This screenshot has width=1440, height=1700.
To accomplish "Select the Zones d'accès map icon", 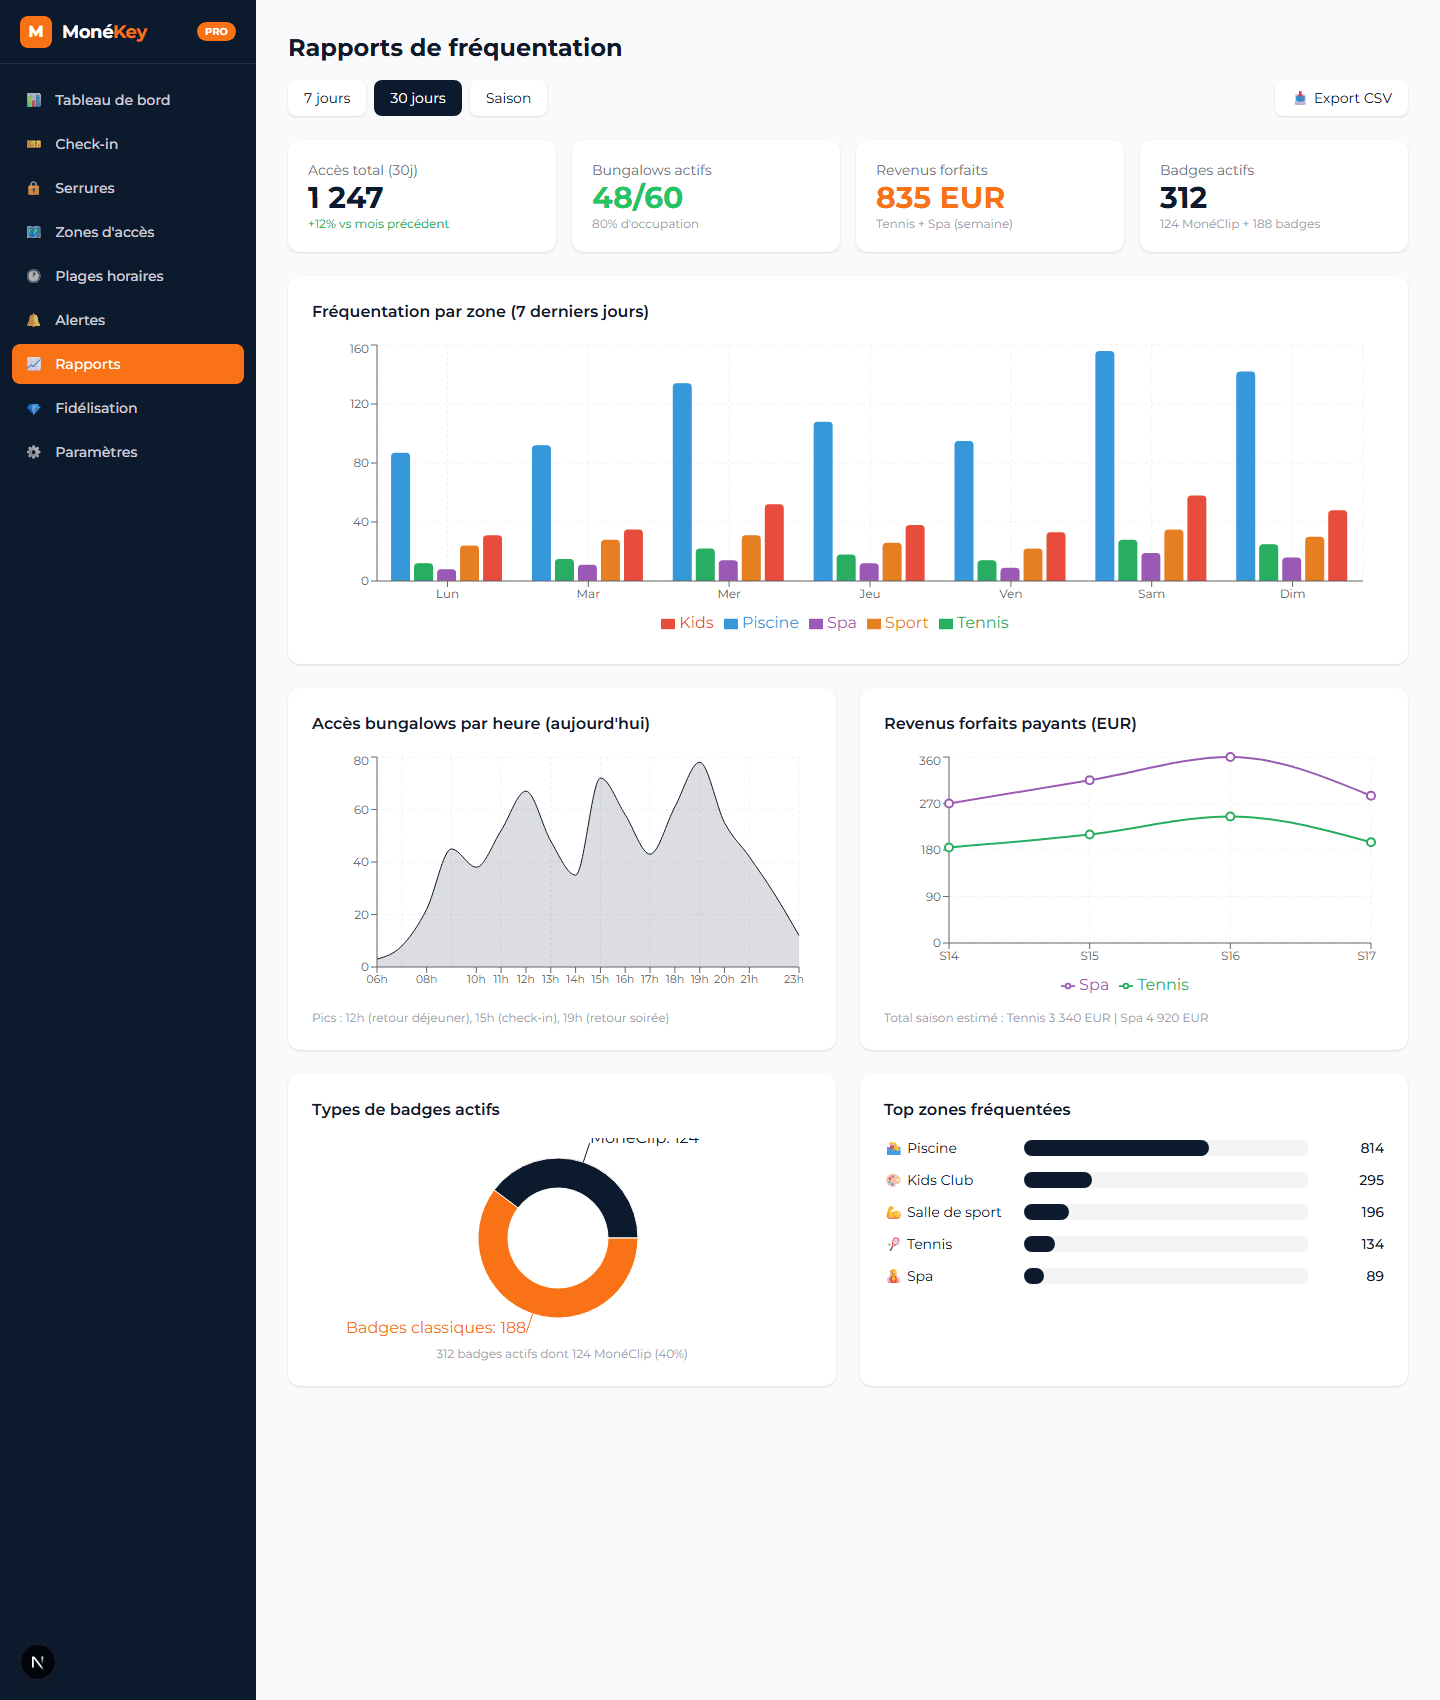I will click(34, 232).
